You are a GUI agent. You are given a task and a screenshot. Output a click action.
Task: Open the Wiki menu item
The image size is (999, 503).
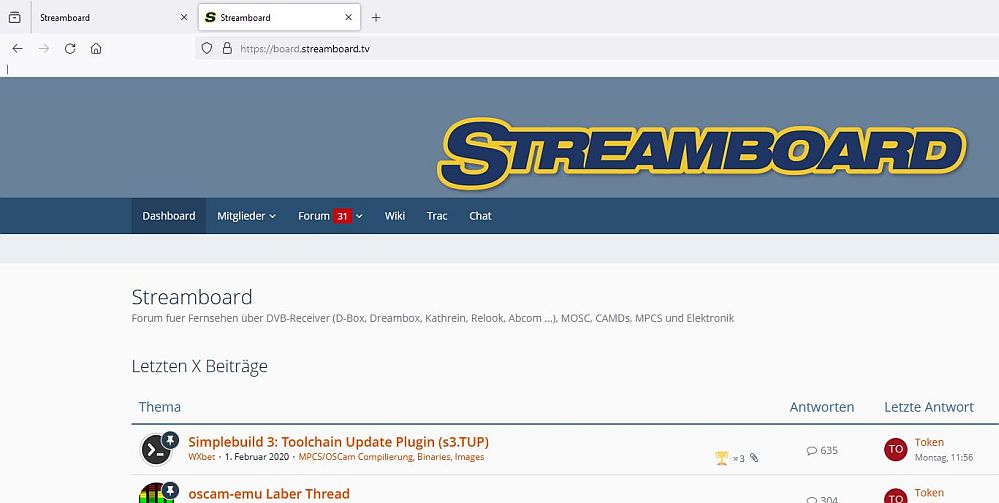coord(395,216)
